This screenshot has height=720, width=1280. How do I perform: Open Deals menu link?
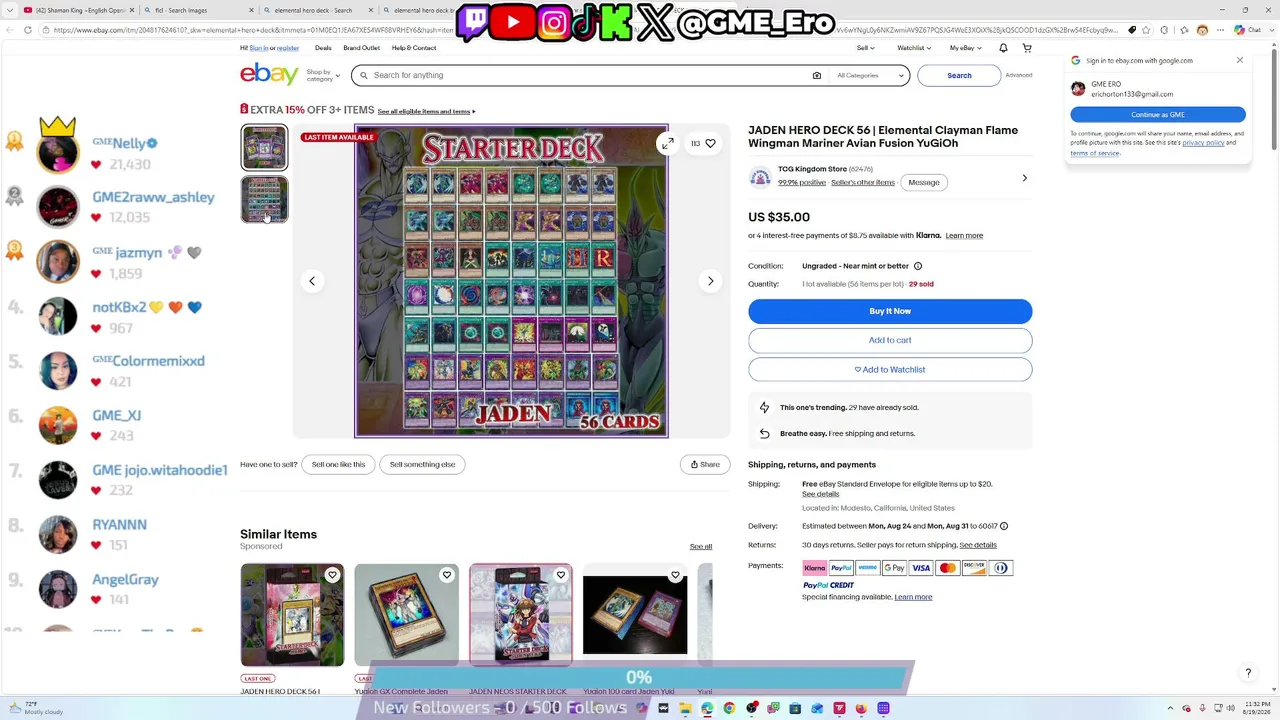(323, 48)
